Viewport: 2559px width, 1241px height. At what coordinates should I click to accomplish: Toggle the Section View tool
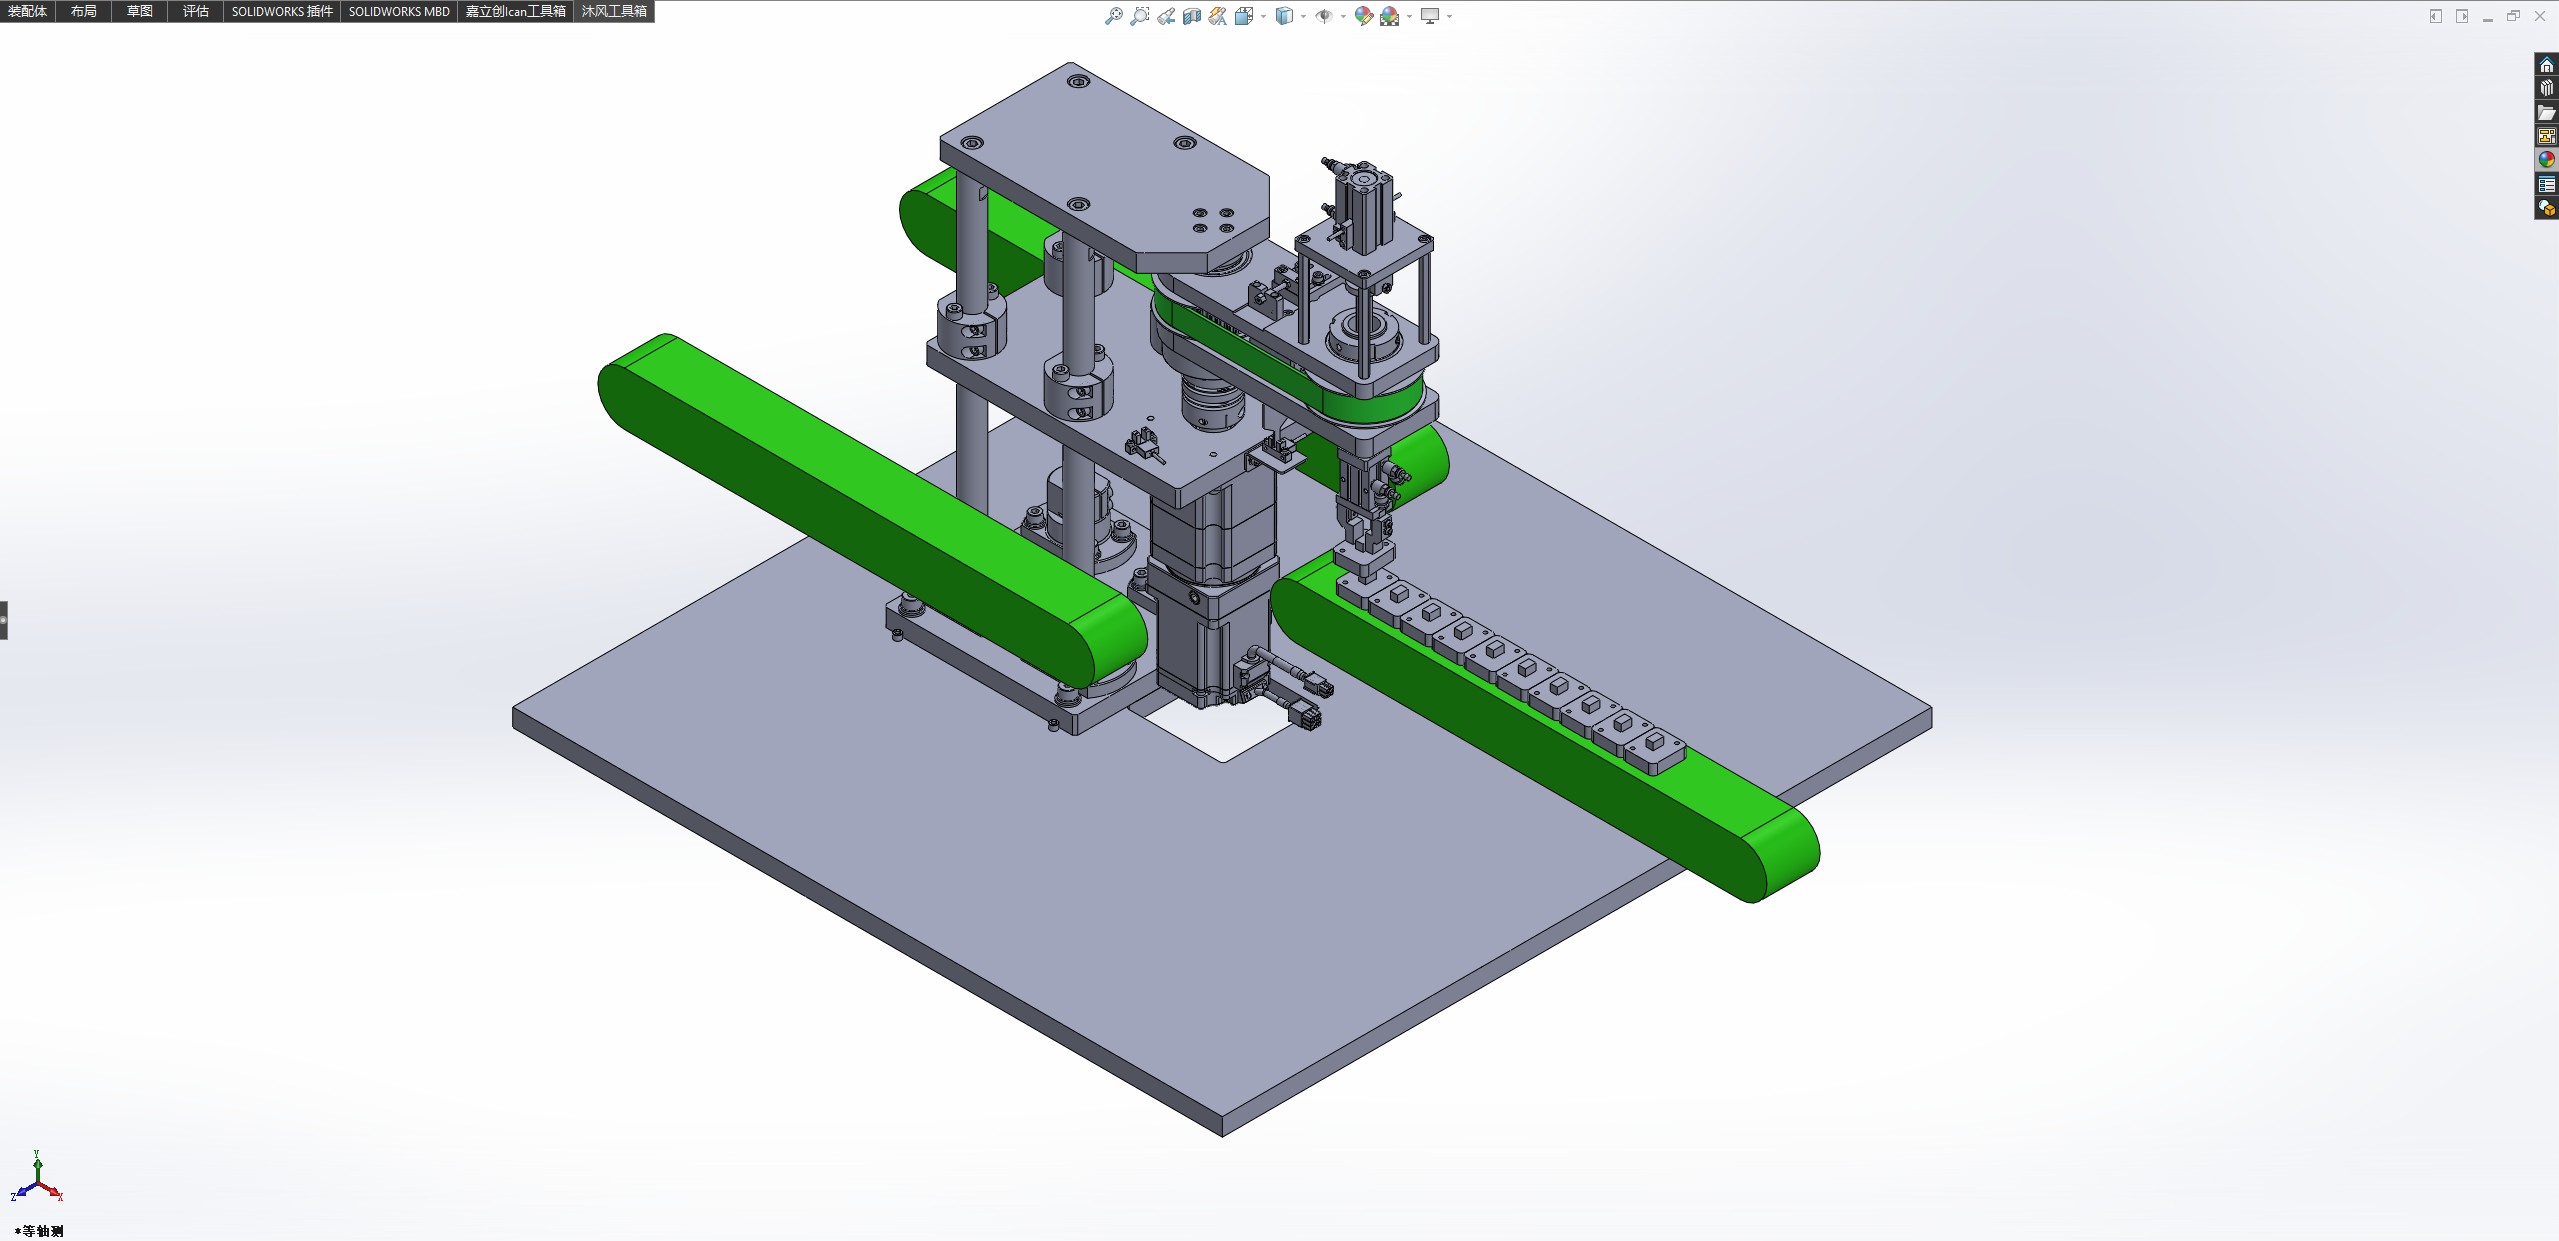coord(1191,16)
